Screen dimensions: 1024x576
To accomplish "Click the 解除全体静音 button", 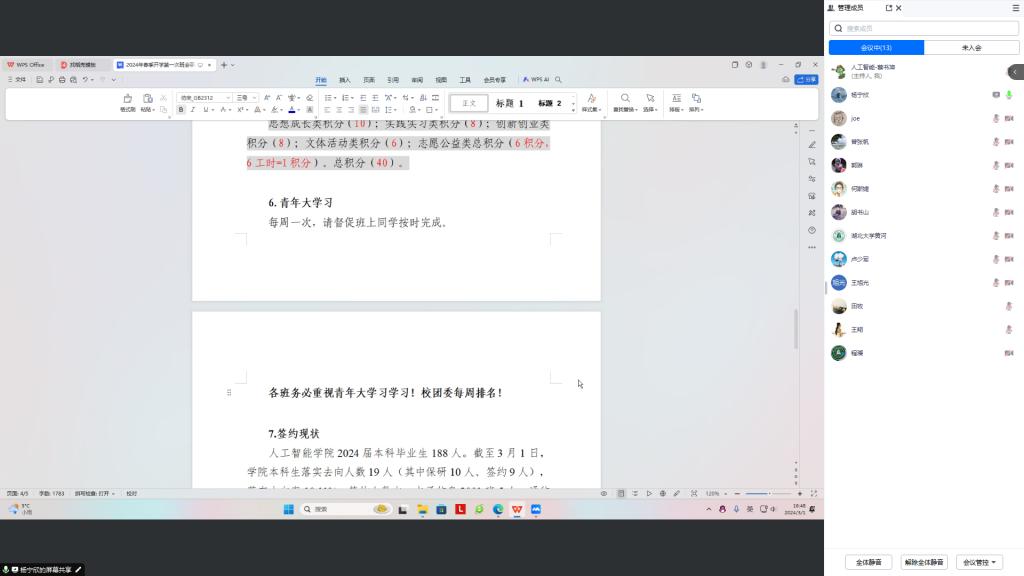I will click(x=924, y=562).
